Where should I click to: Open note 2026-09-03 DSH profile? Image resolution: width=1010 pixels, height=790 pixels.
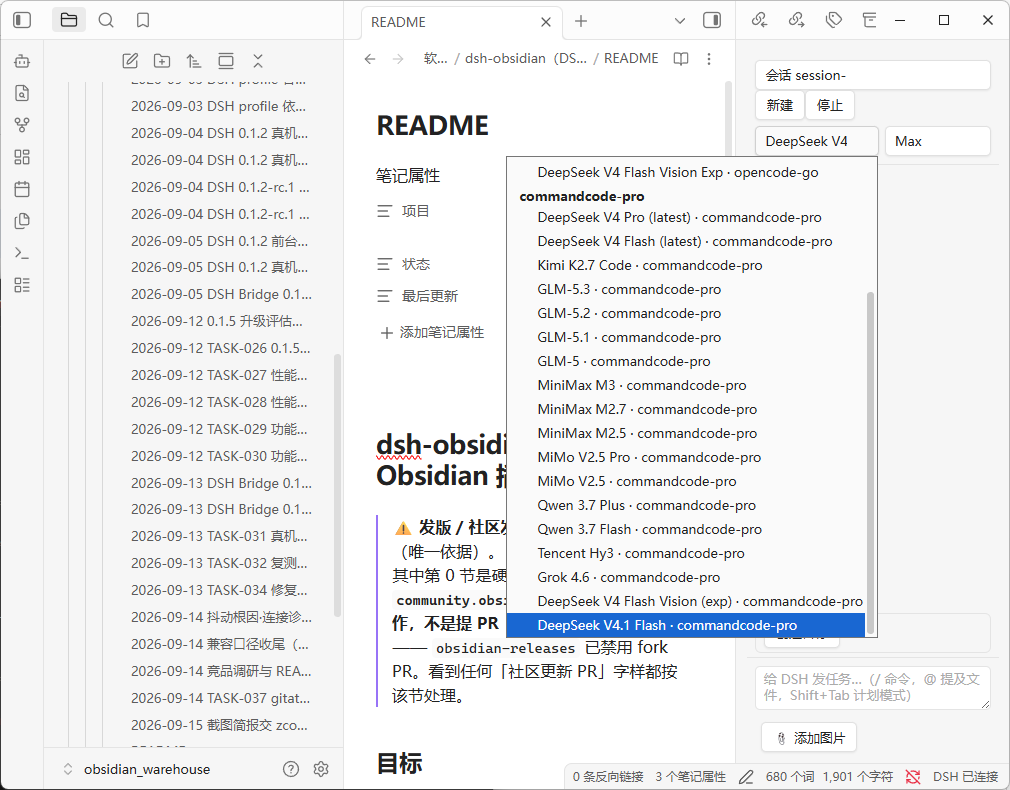click(x=218, y=106)
